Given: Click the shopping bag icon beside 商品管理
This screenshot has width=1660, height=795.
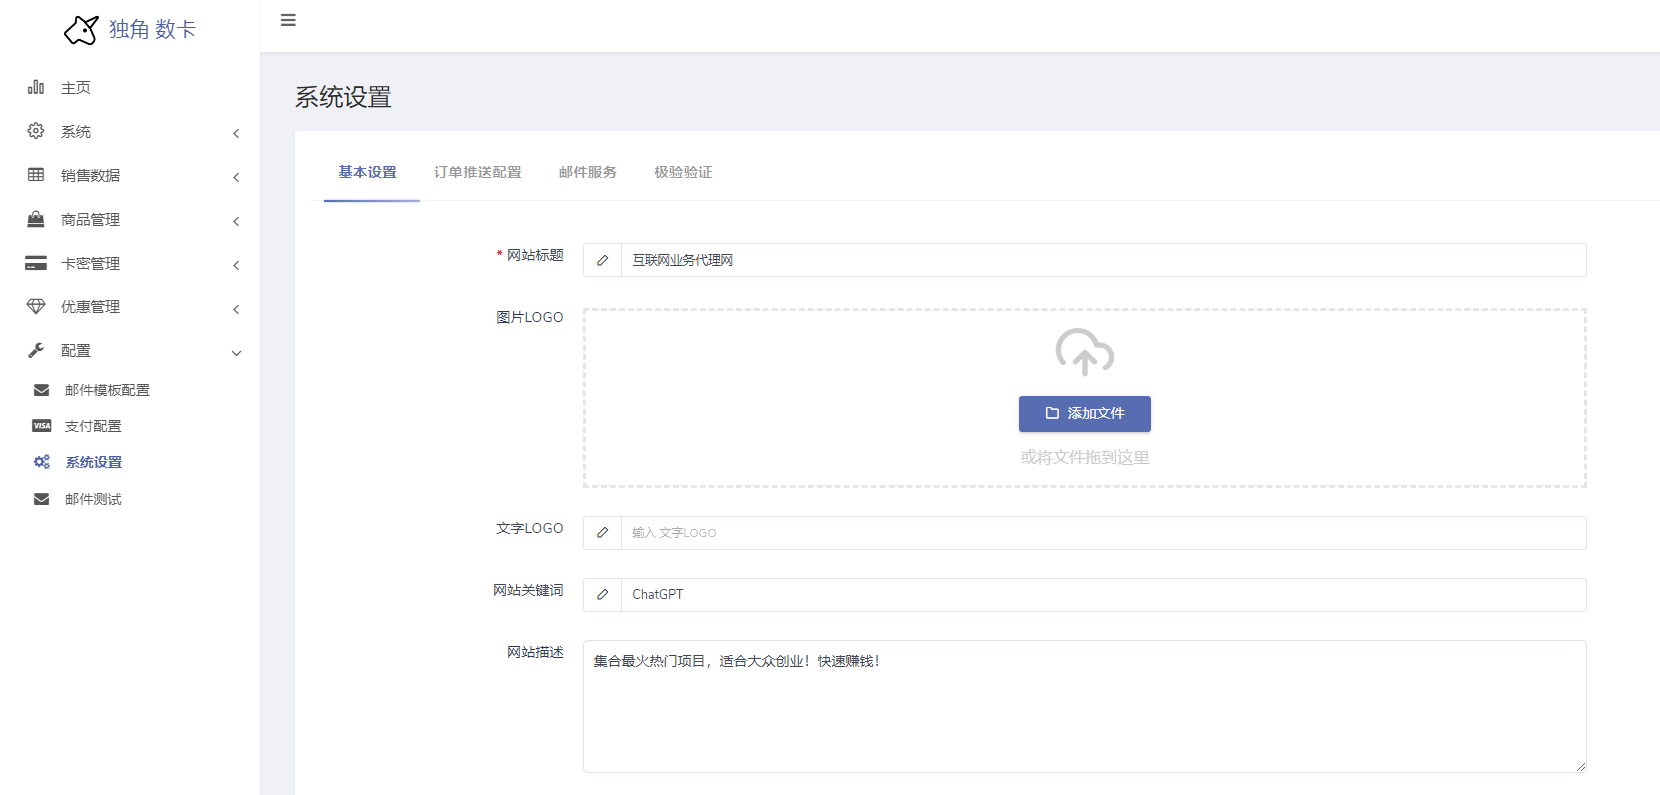Looking at the screenshot, I should pyautogui.click(x=36, y=219).
